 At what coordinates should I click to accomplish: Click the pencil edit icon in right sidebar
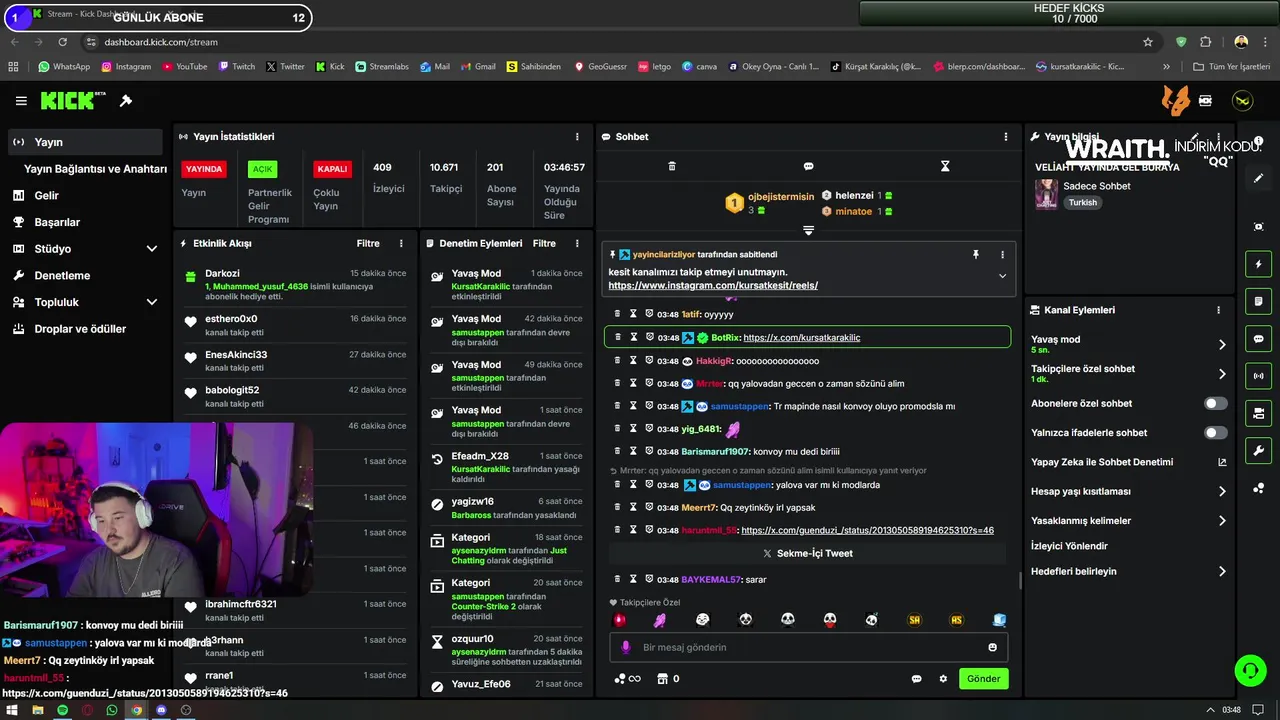click(x=1259, y=178)
